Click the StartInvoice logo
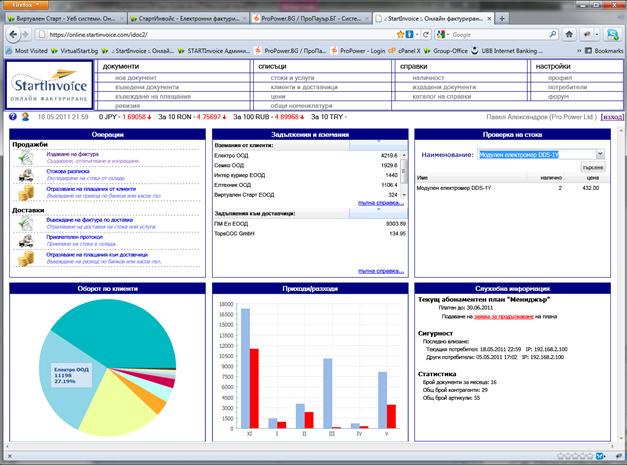The height and width of the screenshot is (465, 627). 49,85
